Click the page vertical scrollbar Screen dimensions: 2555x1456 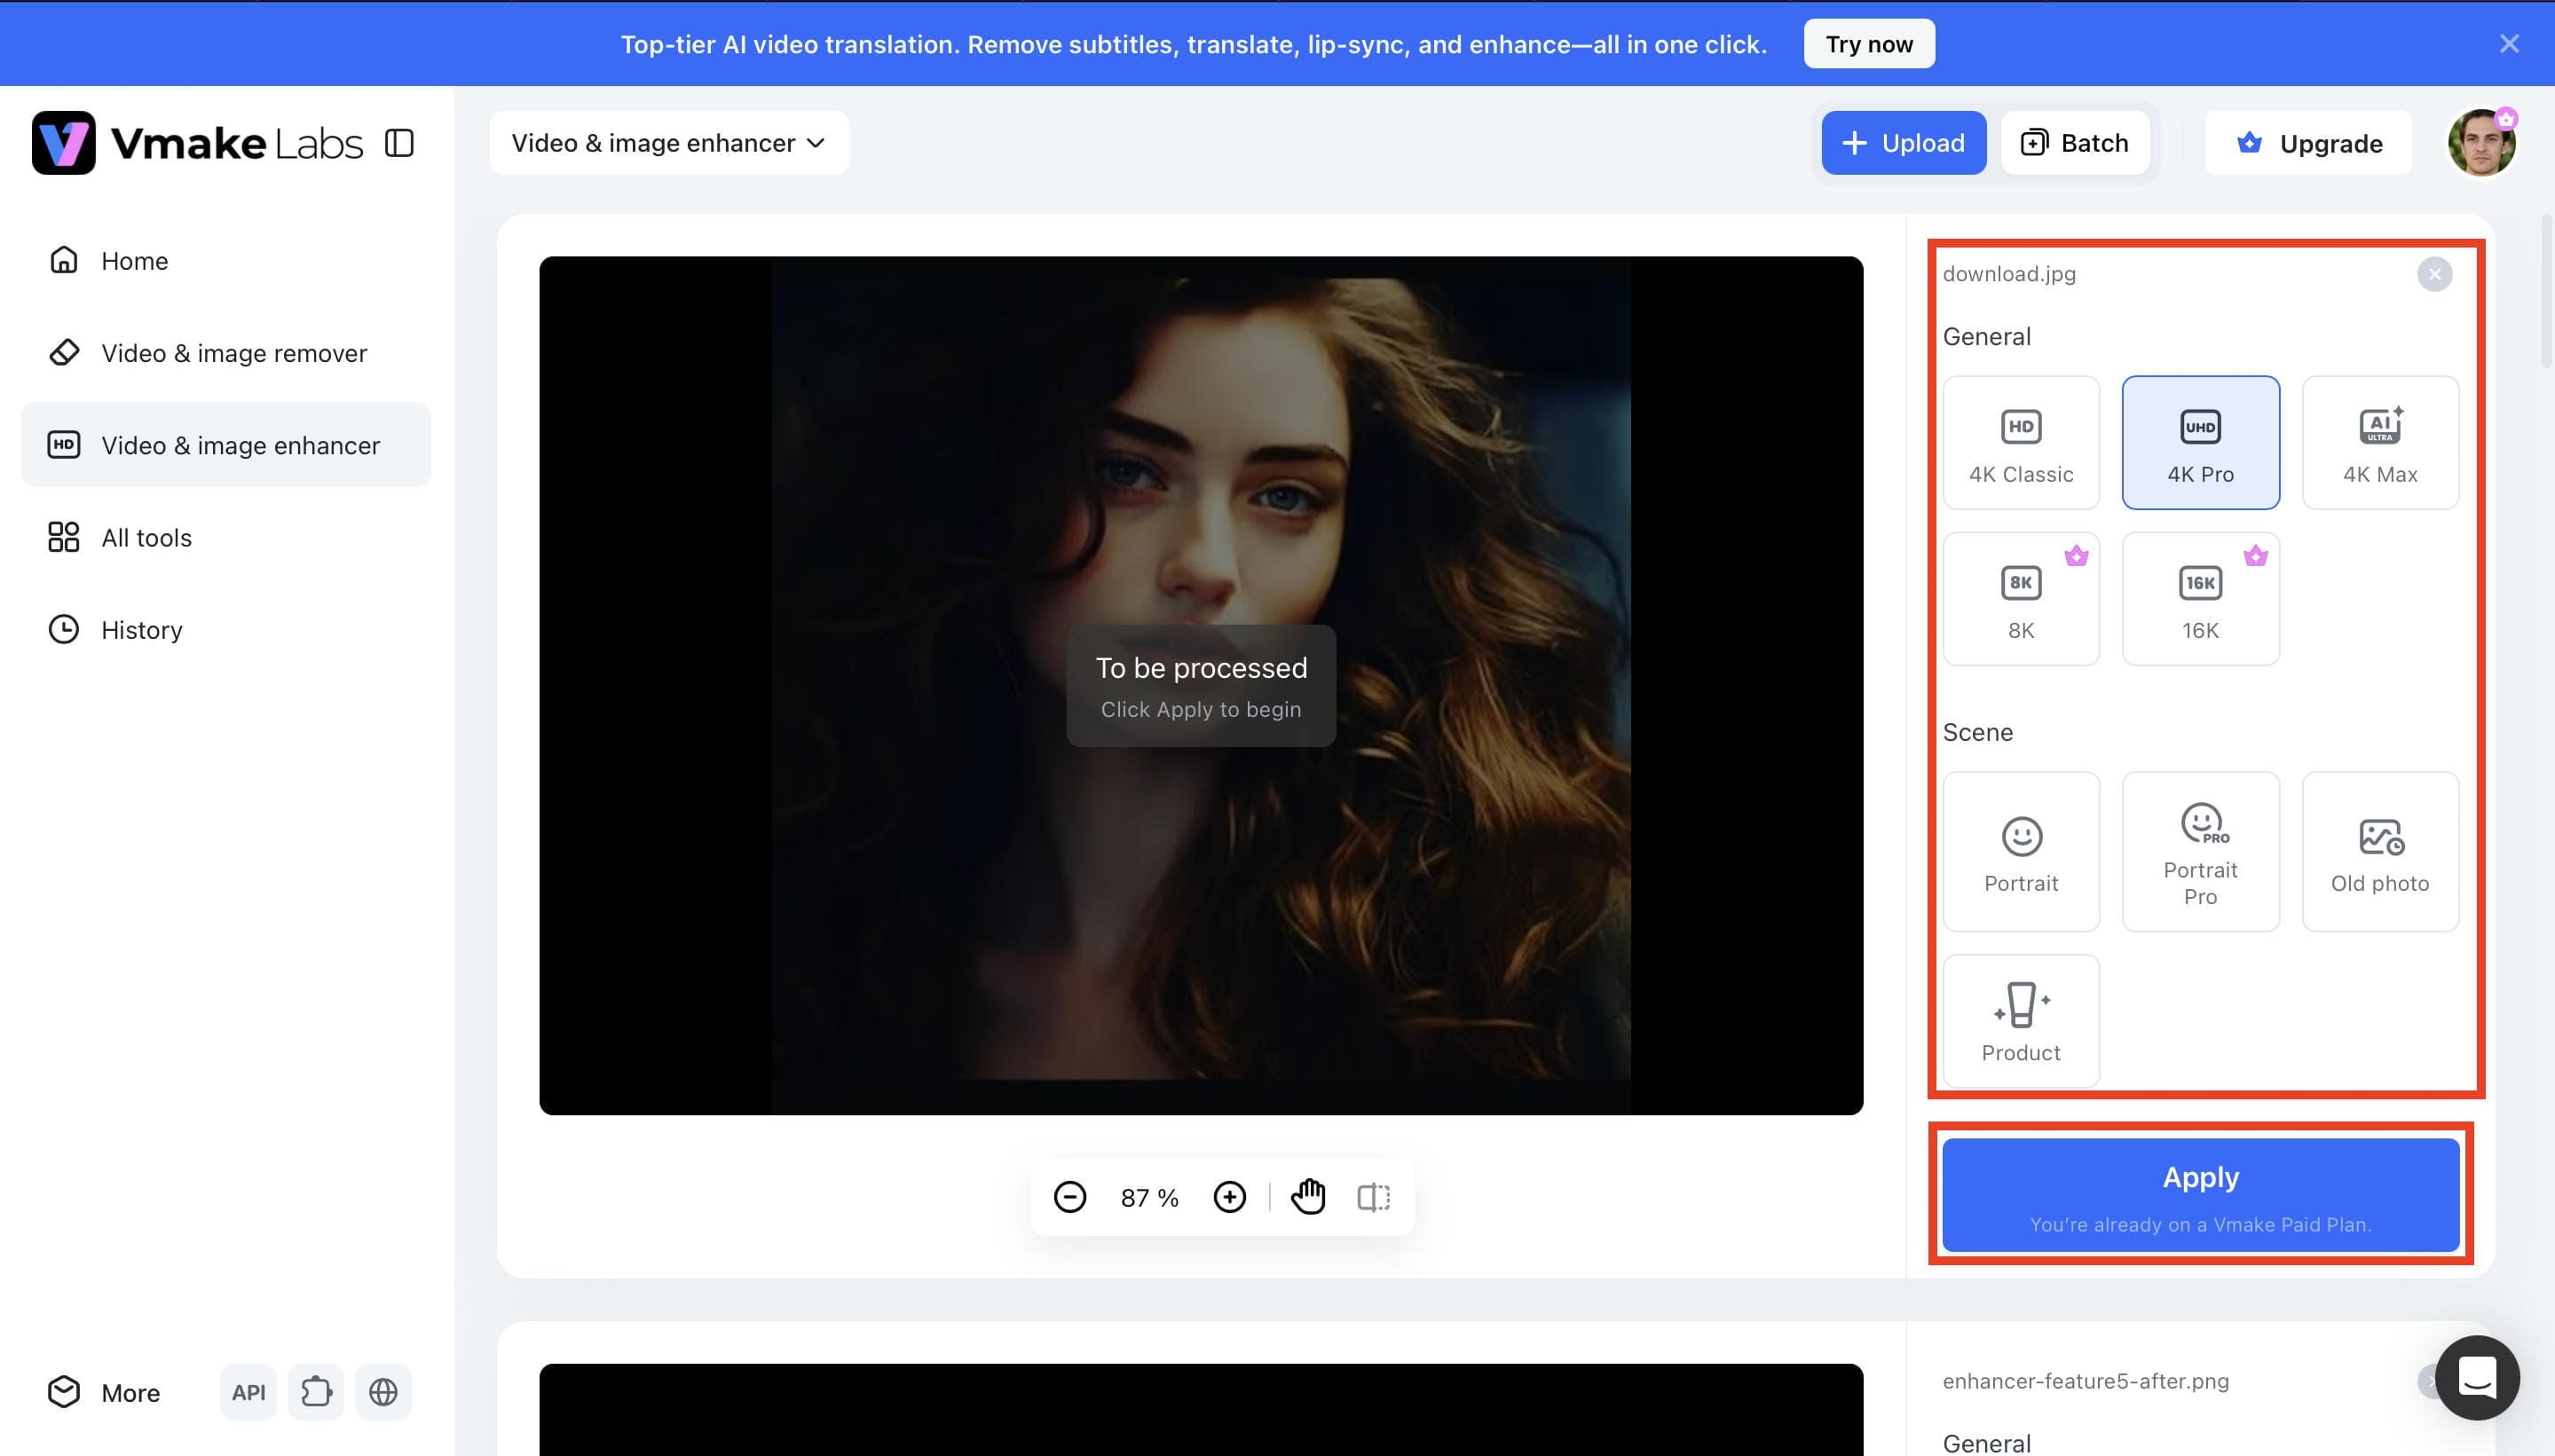[2547, 290]
